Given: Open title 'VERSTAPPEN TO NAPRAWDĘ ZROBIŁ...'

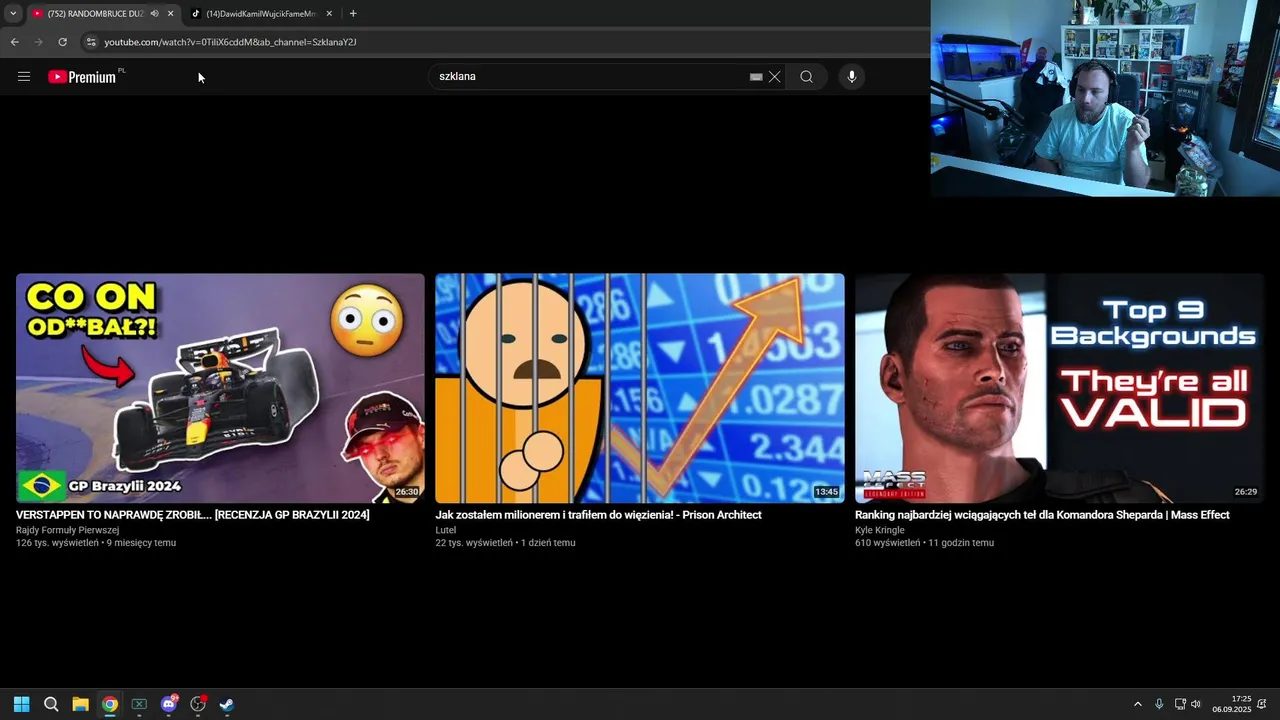Looking at the screenshot, I should point(193,515).
